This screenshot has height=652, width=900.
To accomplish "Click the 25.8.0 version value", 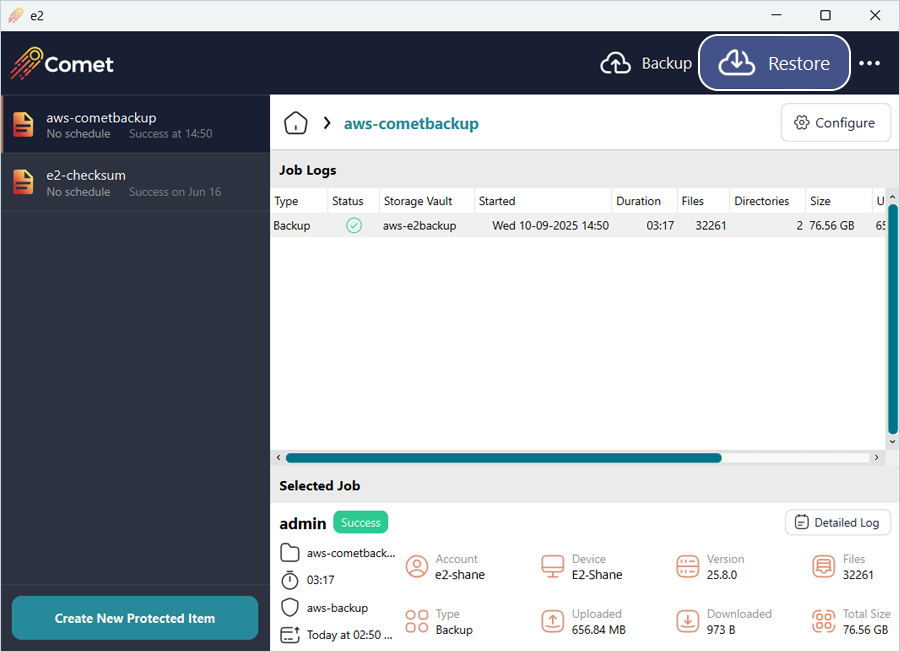I will (721, 575).
